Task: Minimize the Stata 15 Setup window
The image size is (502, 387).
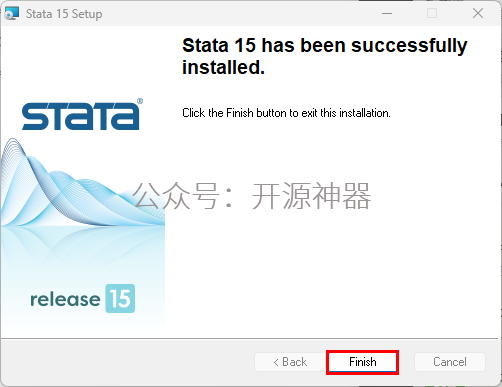Action: (387, 13)
